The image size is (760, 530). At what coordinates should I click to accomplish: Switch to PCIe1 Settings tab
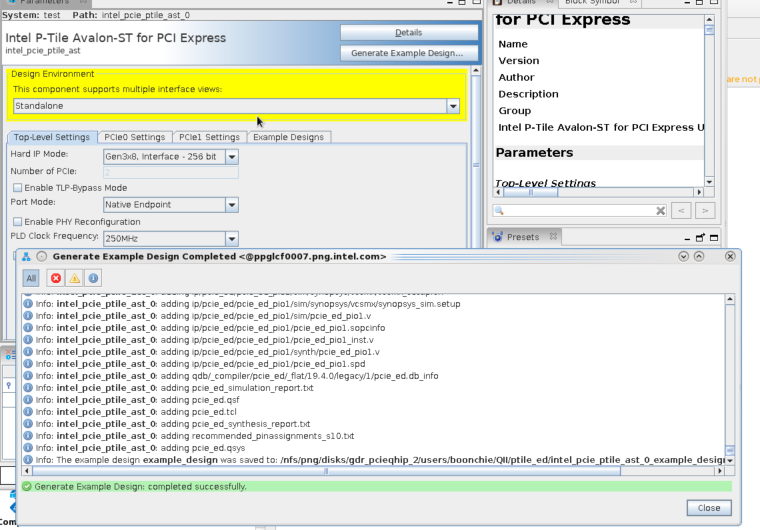(x=209, y=137)
